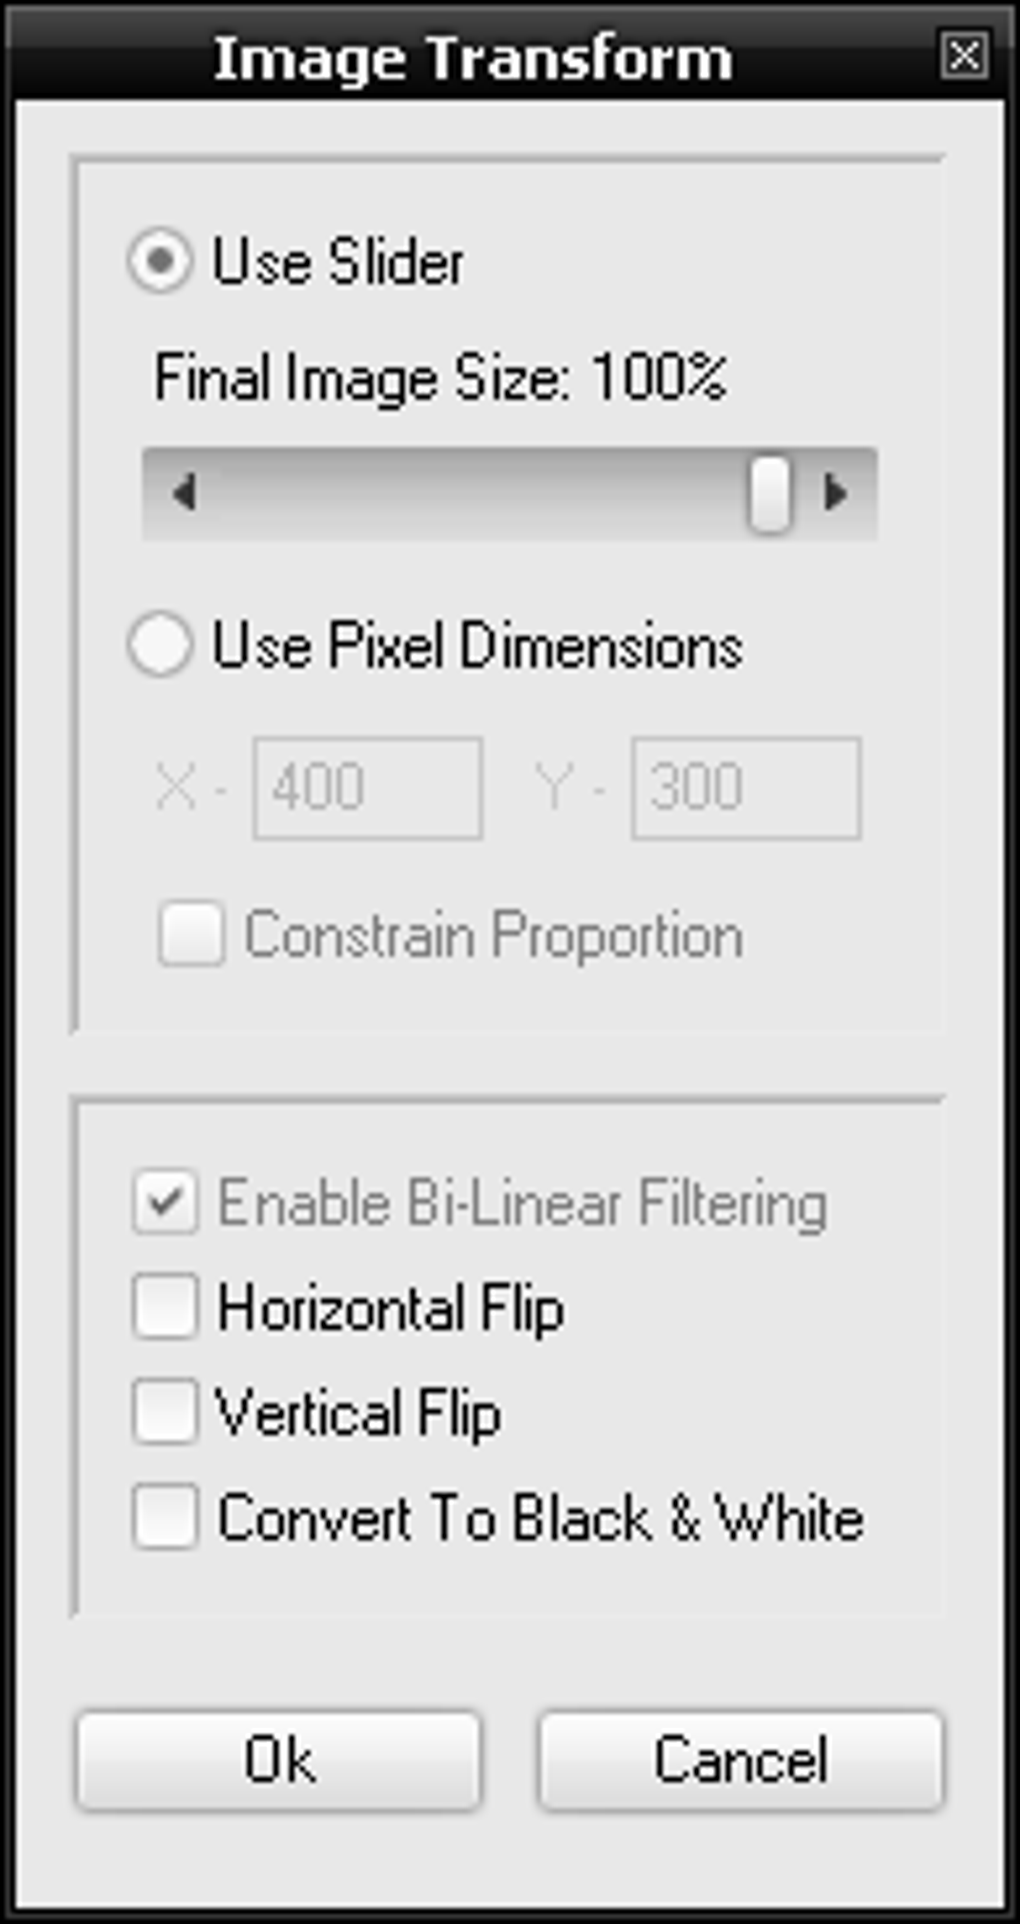Select the Use Pixel Dimensions option
This screenshot has width=1020, height=1924.
(160, 645)
